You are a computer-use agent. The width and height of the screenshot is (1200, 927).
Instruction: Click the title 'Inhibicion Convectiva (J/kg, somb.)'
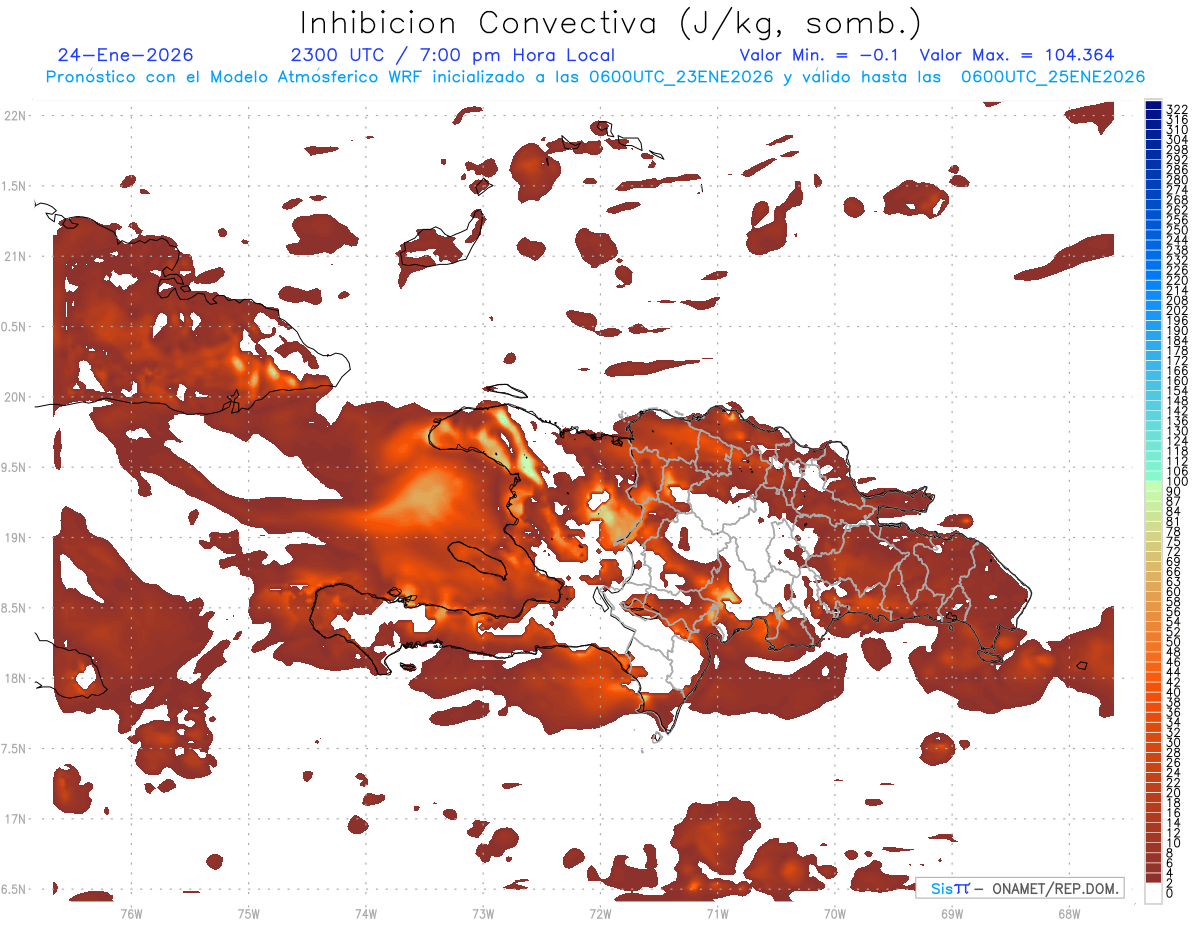coord(610,24)
